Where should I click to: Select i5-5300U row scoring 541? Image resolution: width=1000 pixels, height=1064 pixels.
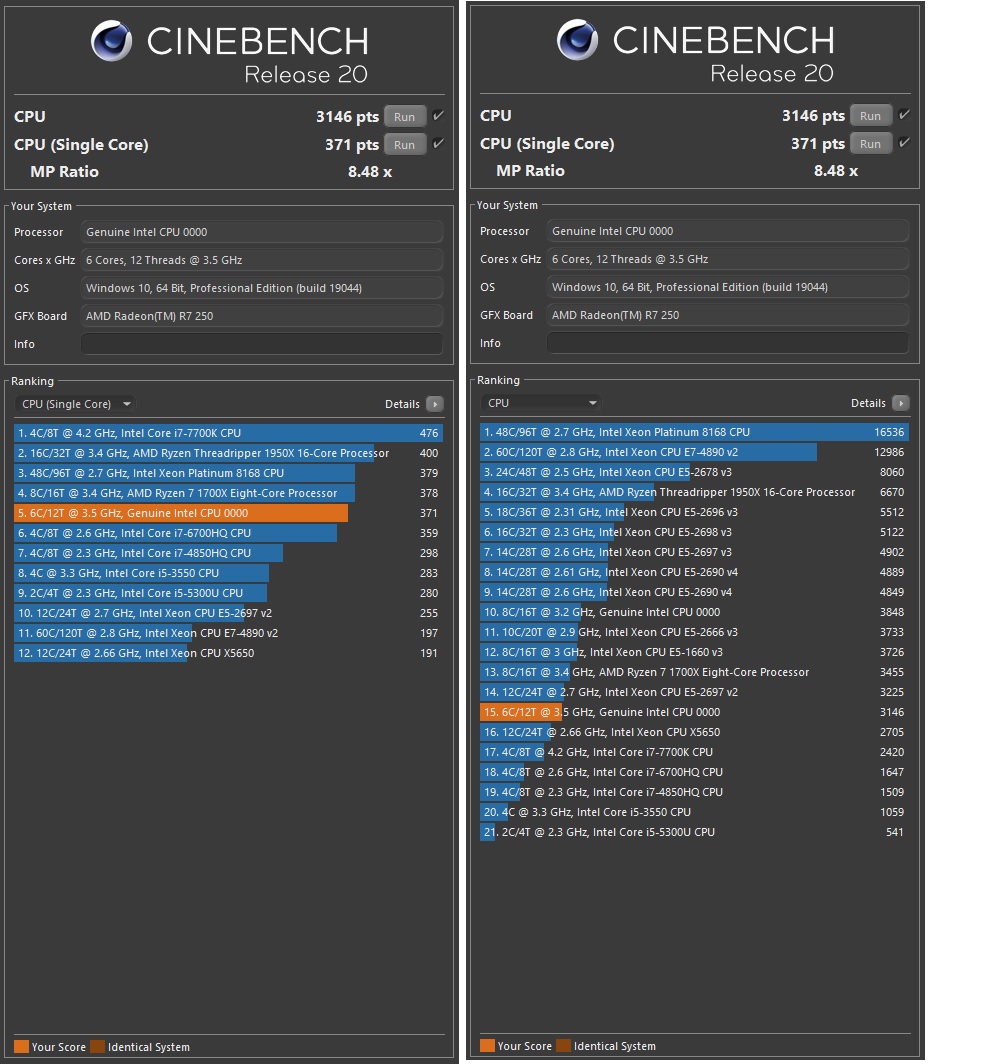click(x=695, y=833)
